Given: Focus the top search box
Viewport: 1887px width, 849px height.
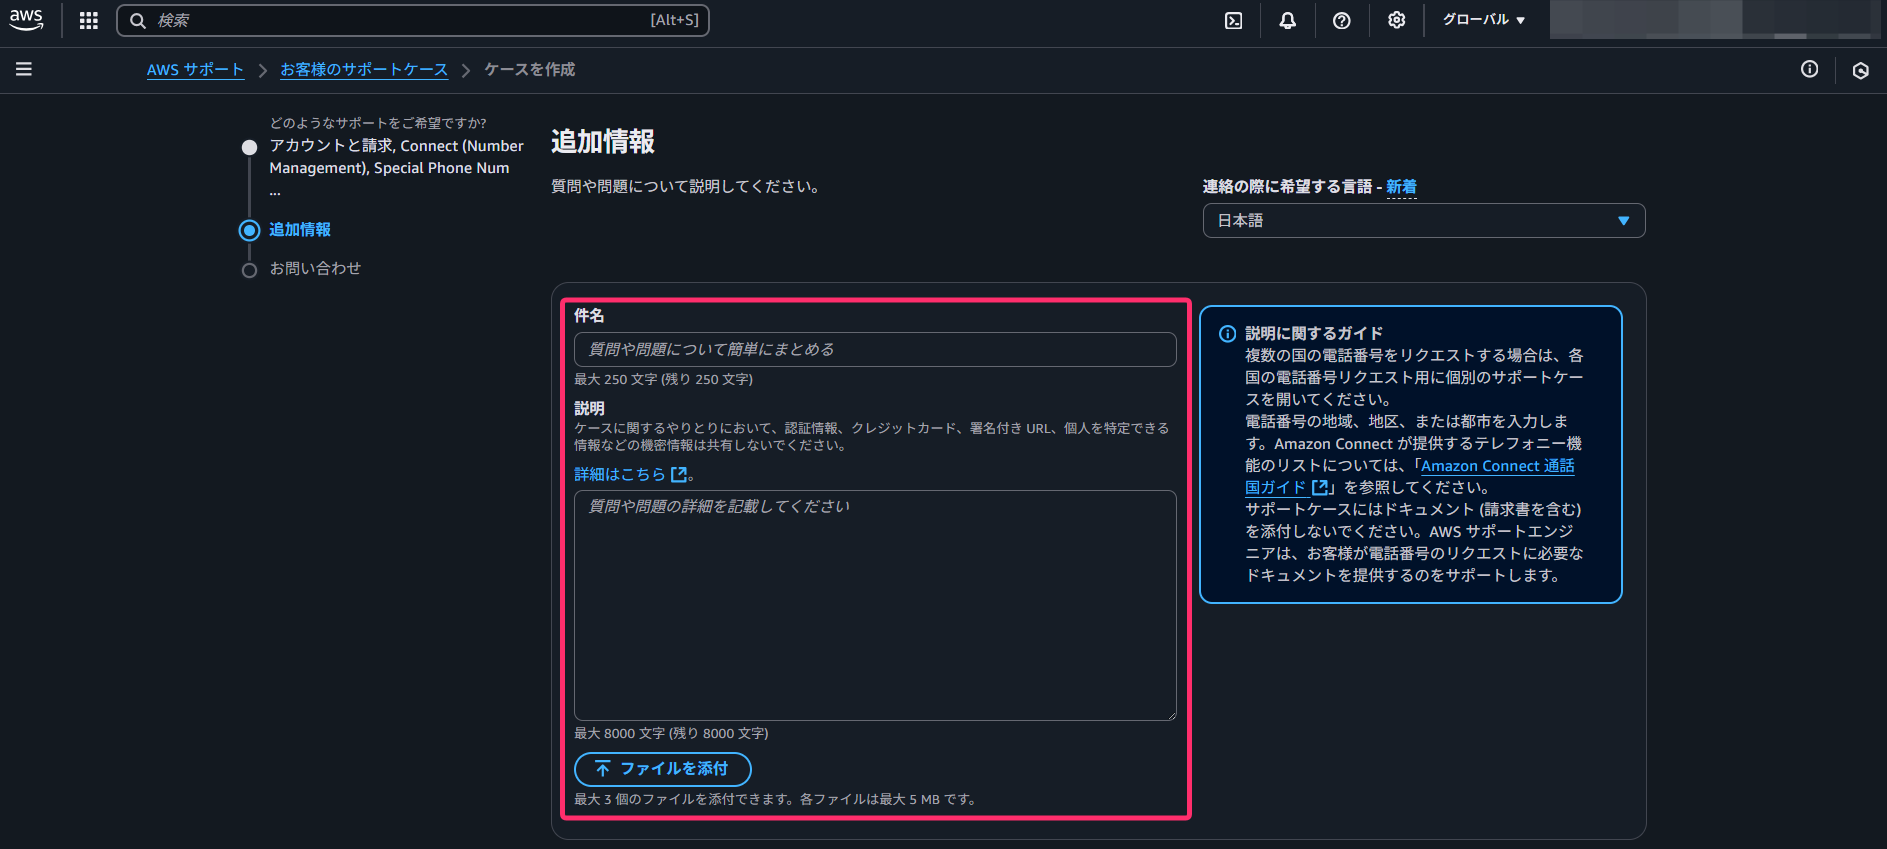Looking at the screenshot, I should (413, 20).
